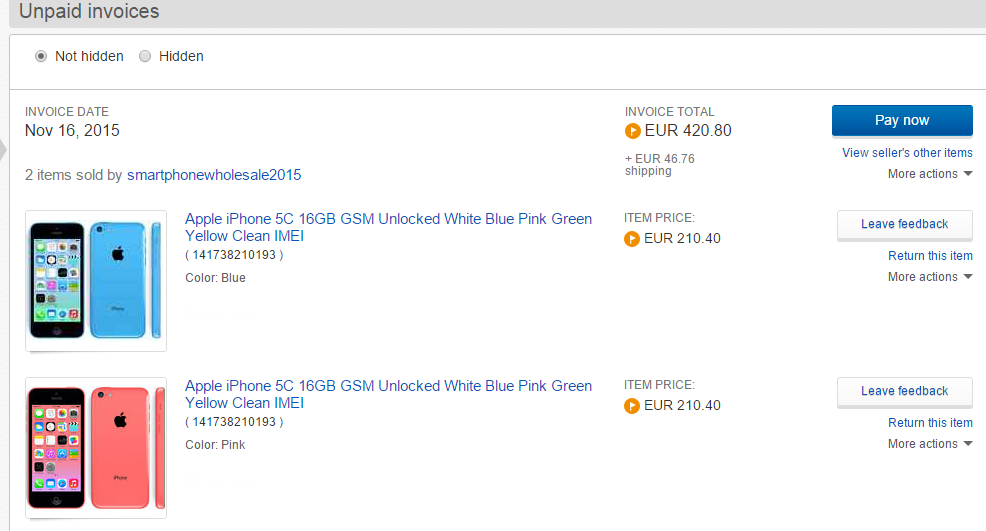
Task: Click the orange icon beside EUR 420.80 invoice total
Action: click(x=632, y=131)
